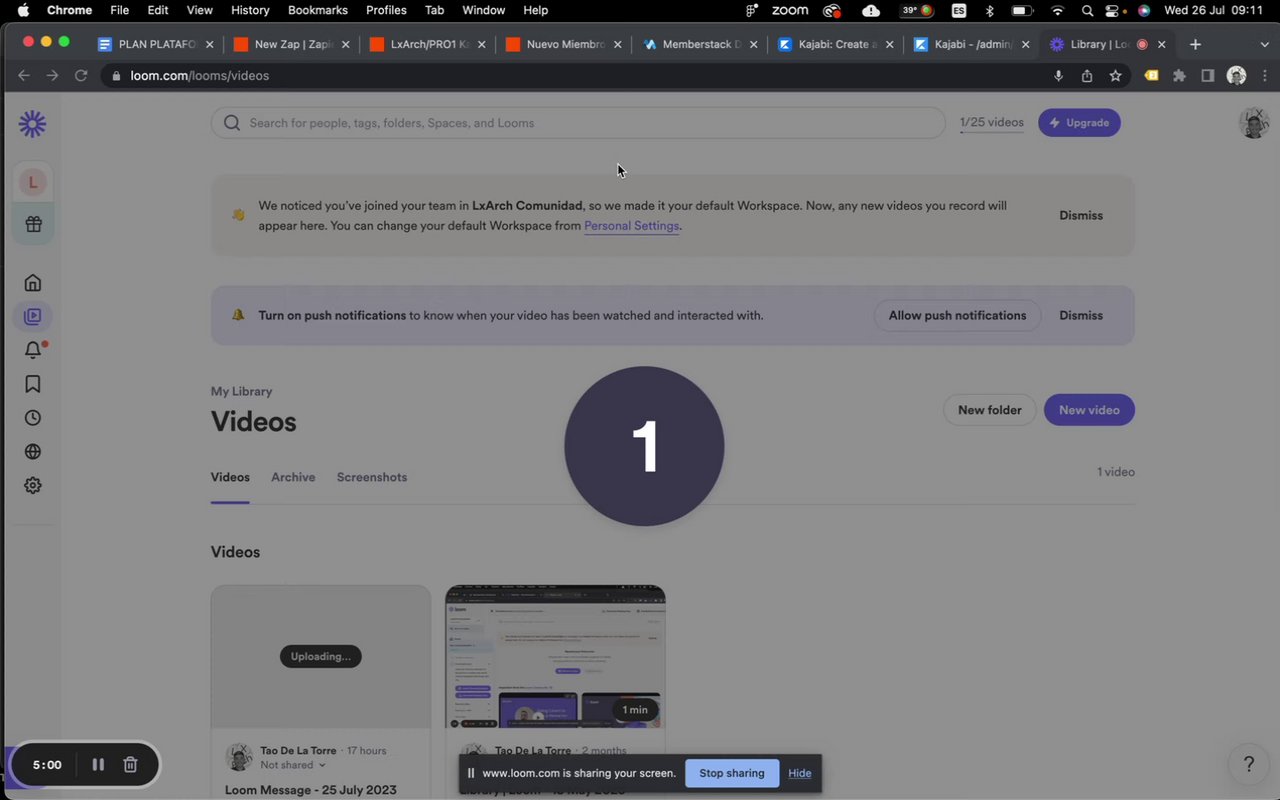The image size is (1280, 800).
Task: Dismiss the default Workspace notice
Action: coord(1081,215)
